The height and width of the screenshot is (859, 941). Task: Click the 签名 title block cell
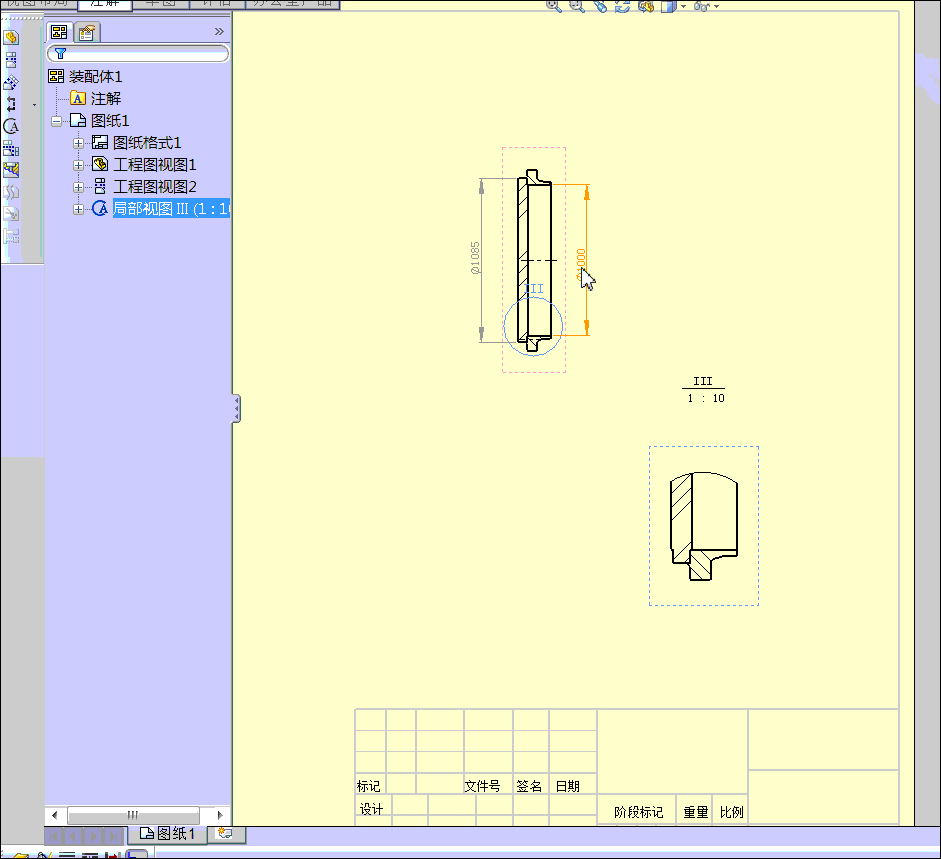click(x=529, y=786)
